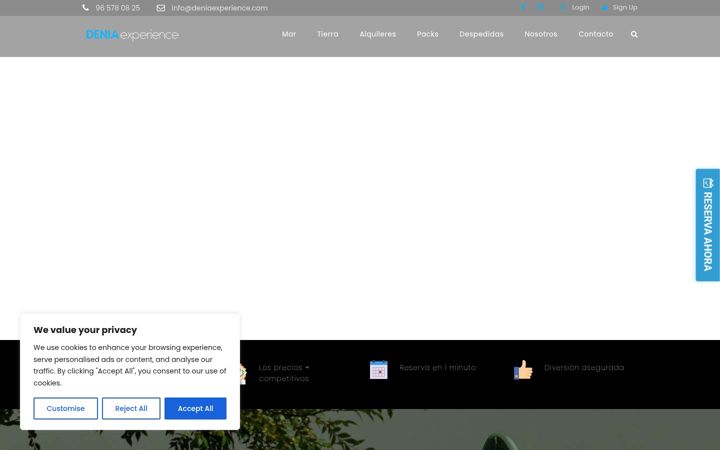Open the Packs menu
720x450 pixels.
428,34
